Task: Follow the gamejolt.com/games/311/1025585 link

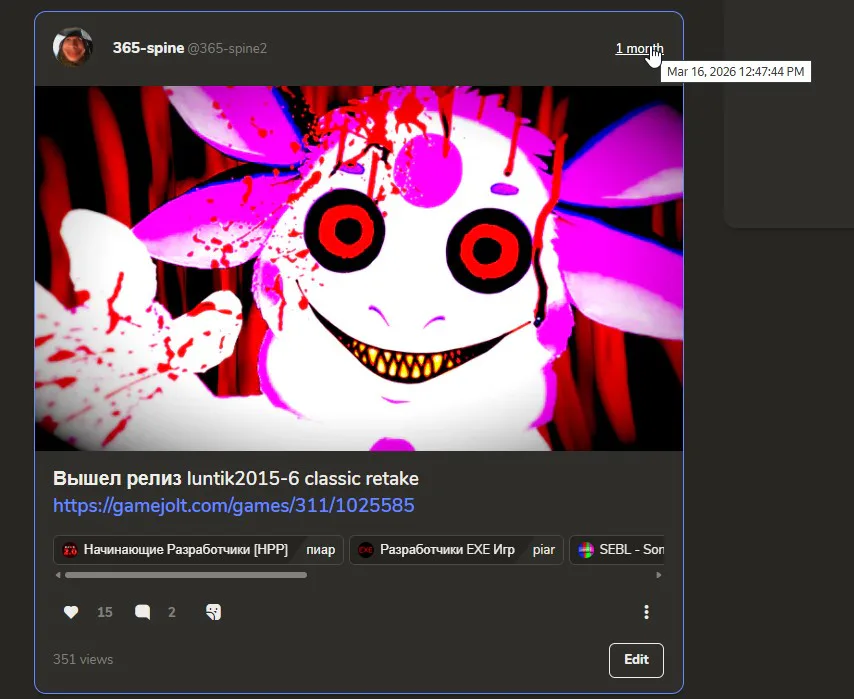Action: click(x=234, y=506)
